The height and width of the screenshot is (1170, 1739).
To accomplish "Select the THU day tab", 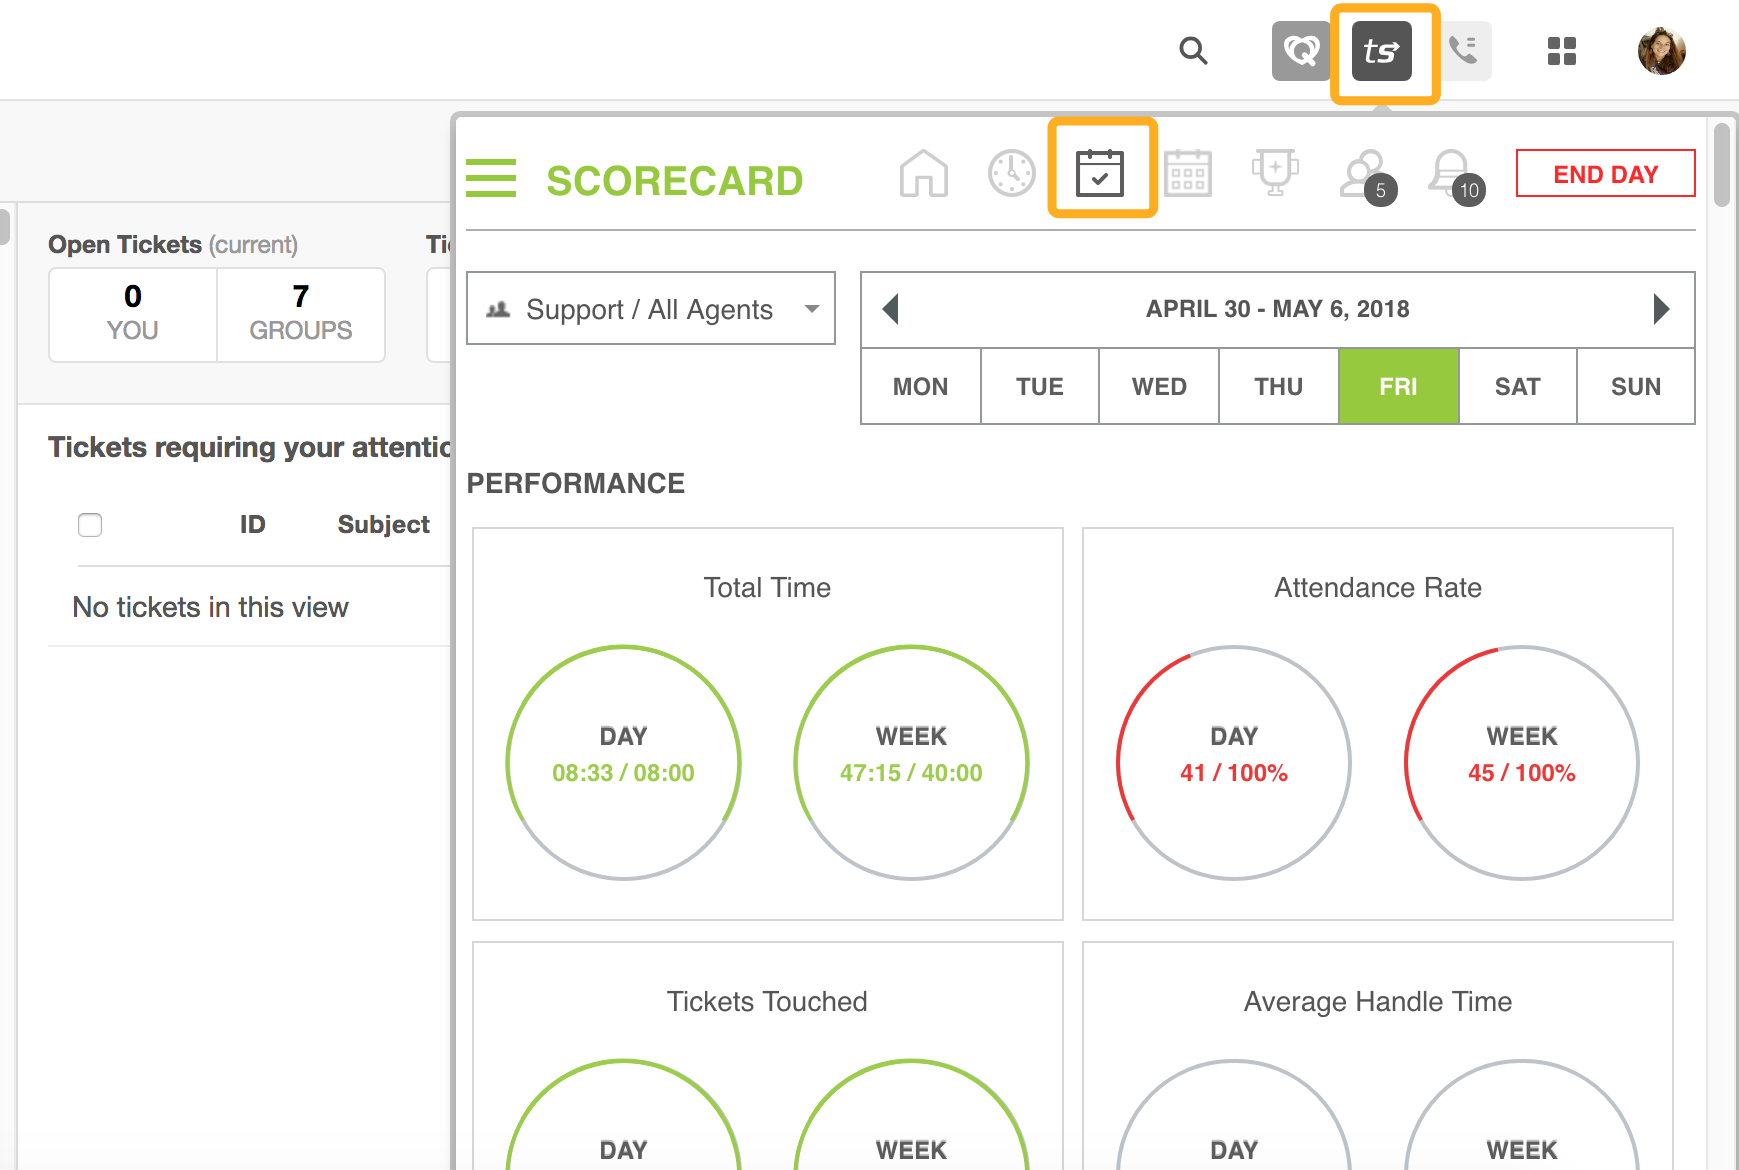I will coord(1279,387).
